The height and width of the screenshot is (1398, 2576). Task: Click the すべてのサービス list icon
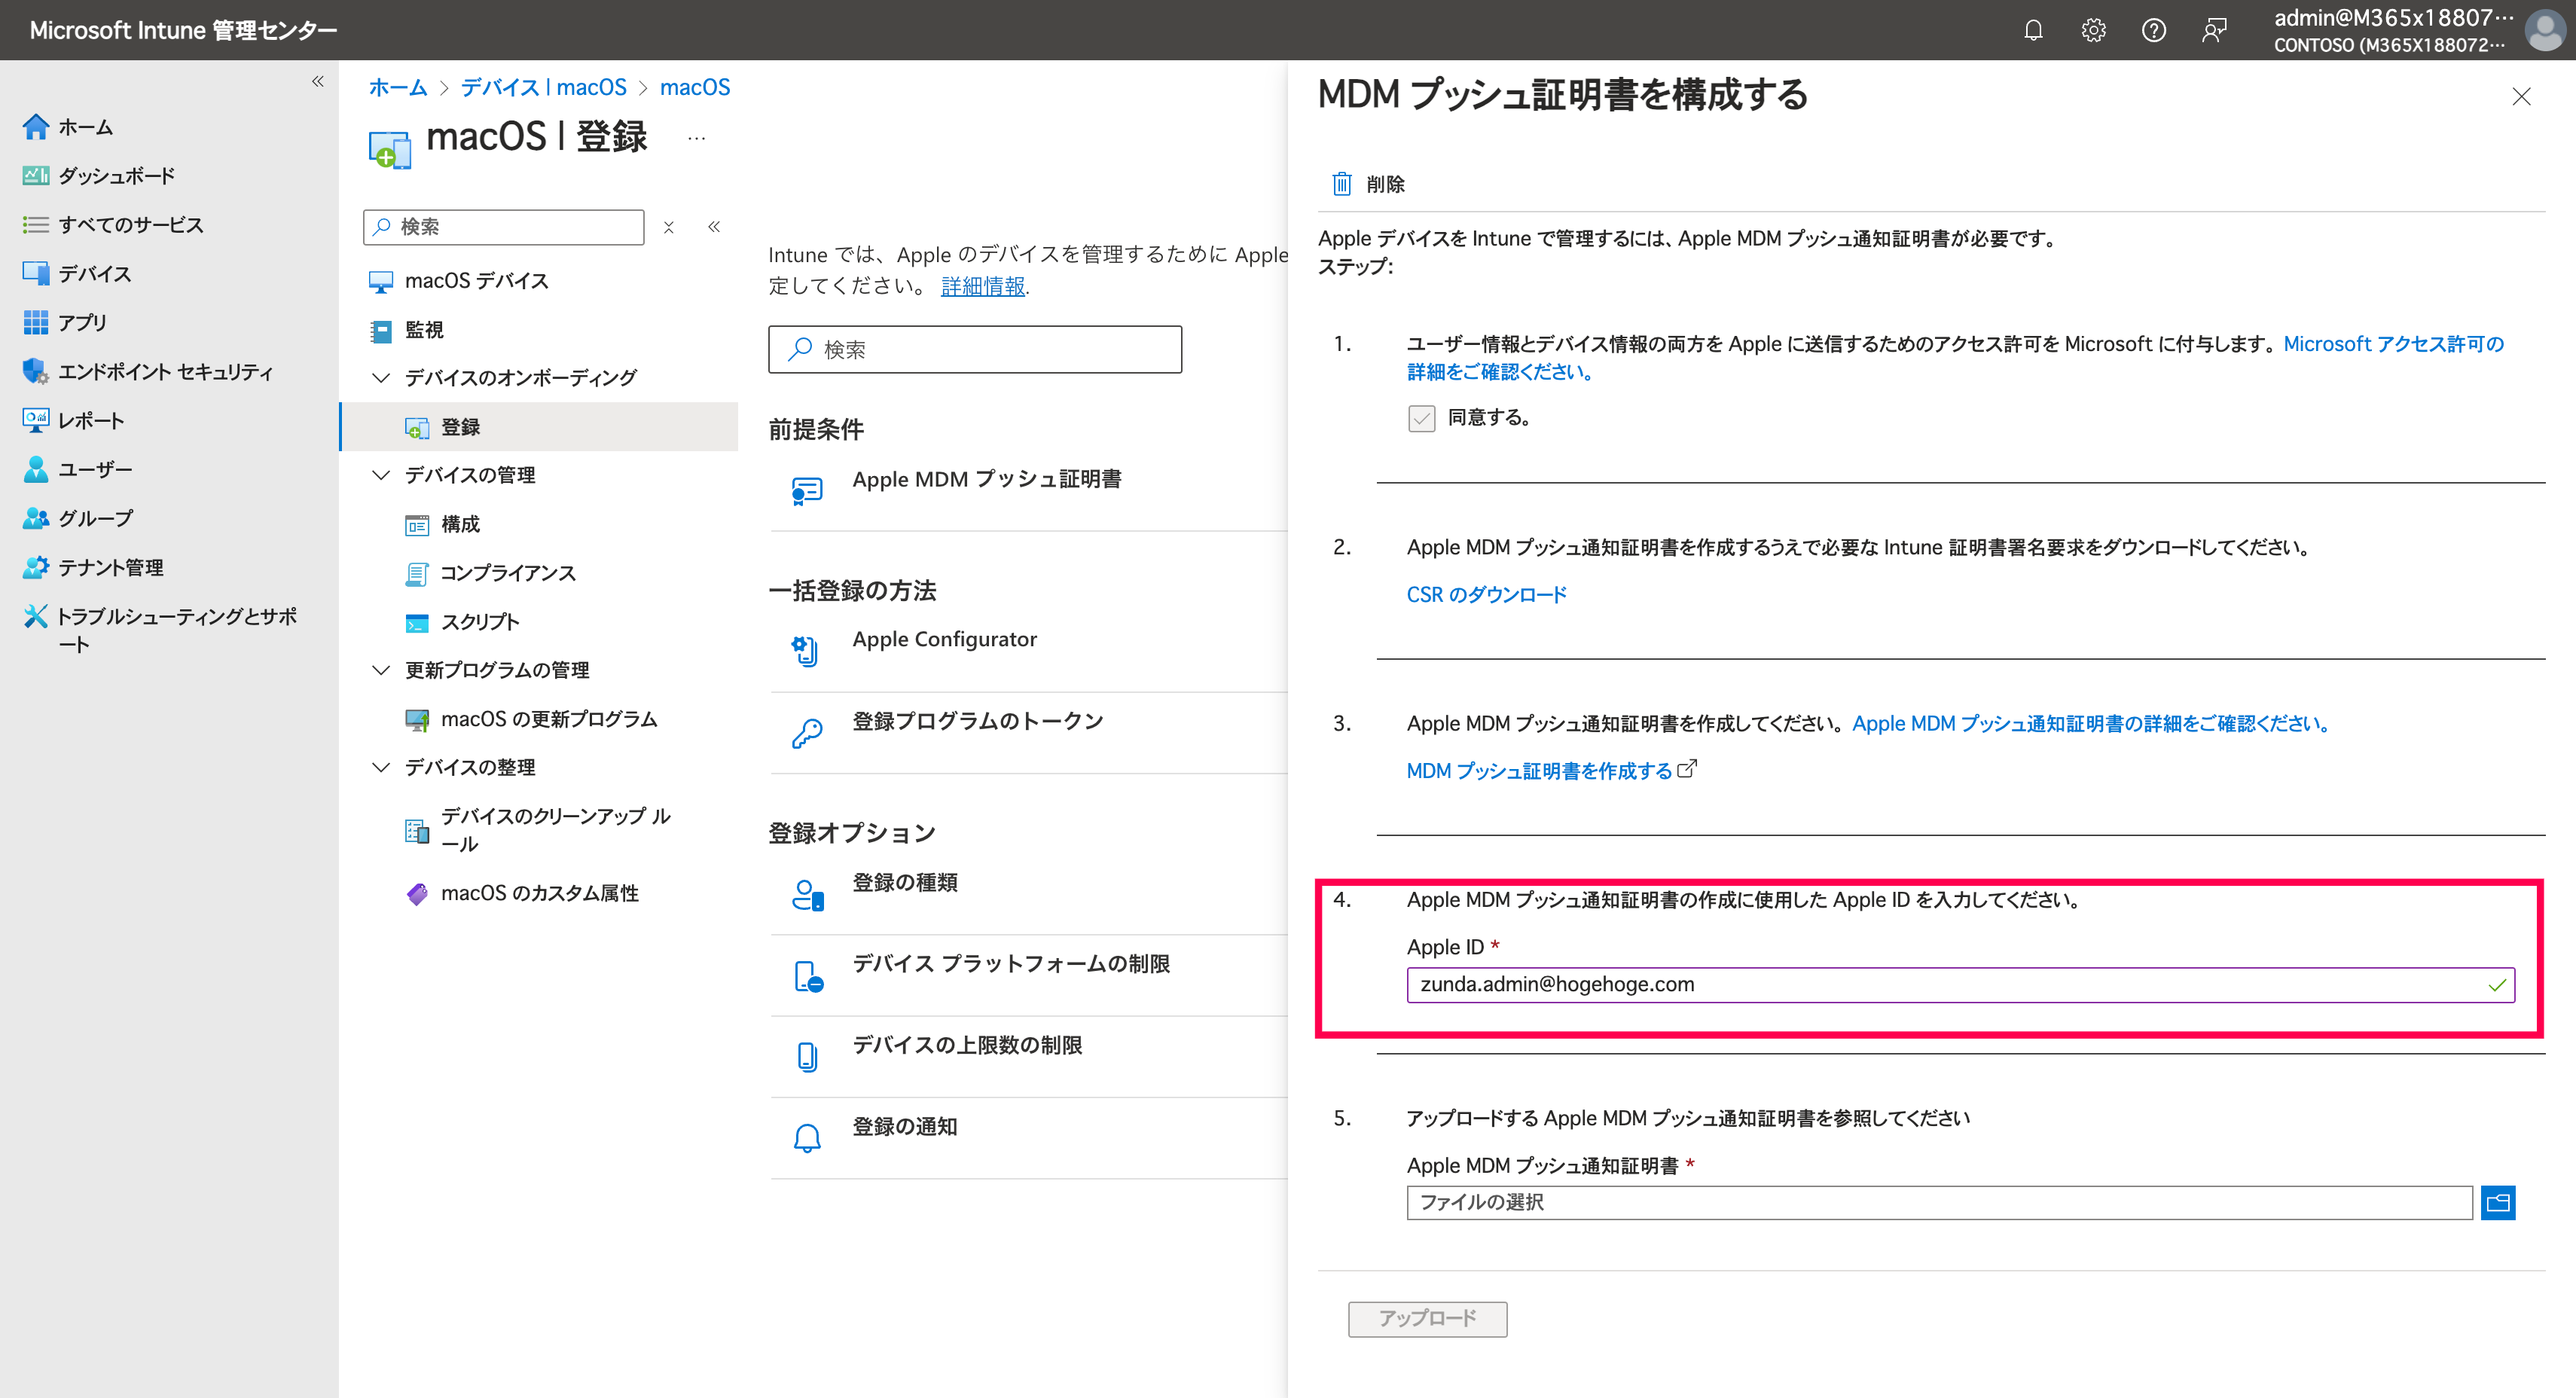(36, 225)
